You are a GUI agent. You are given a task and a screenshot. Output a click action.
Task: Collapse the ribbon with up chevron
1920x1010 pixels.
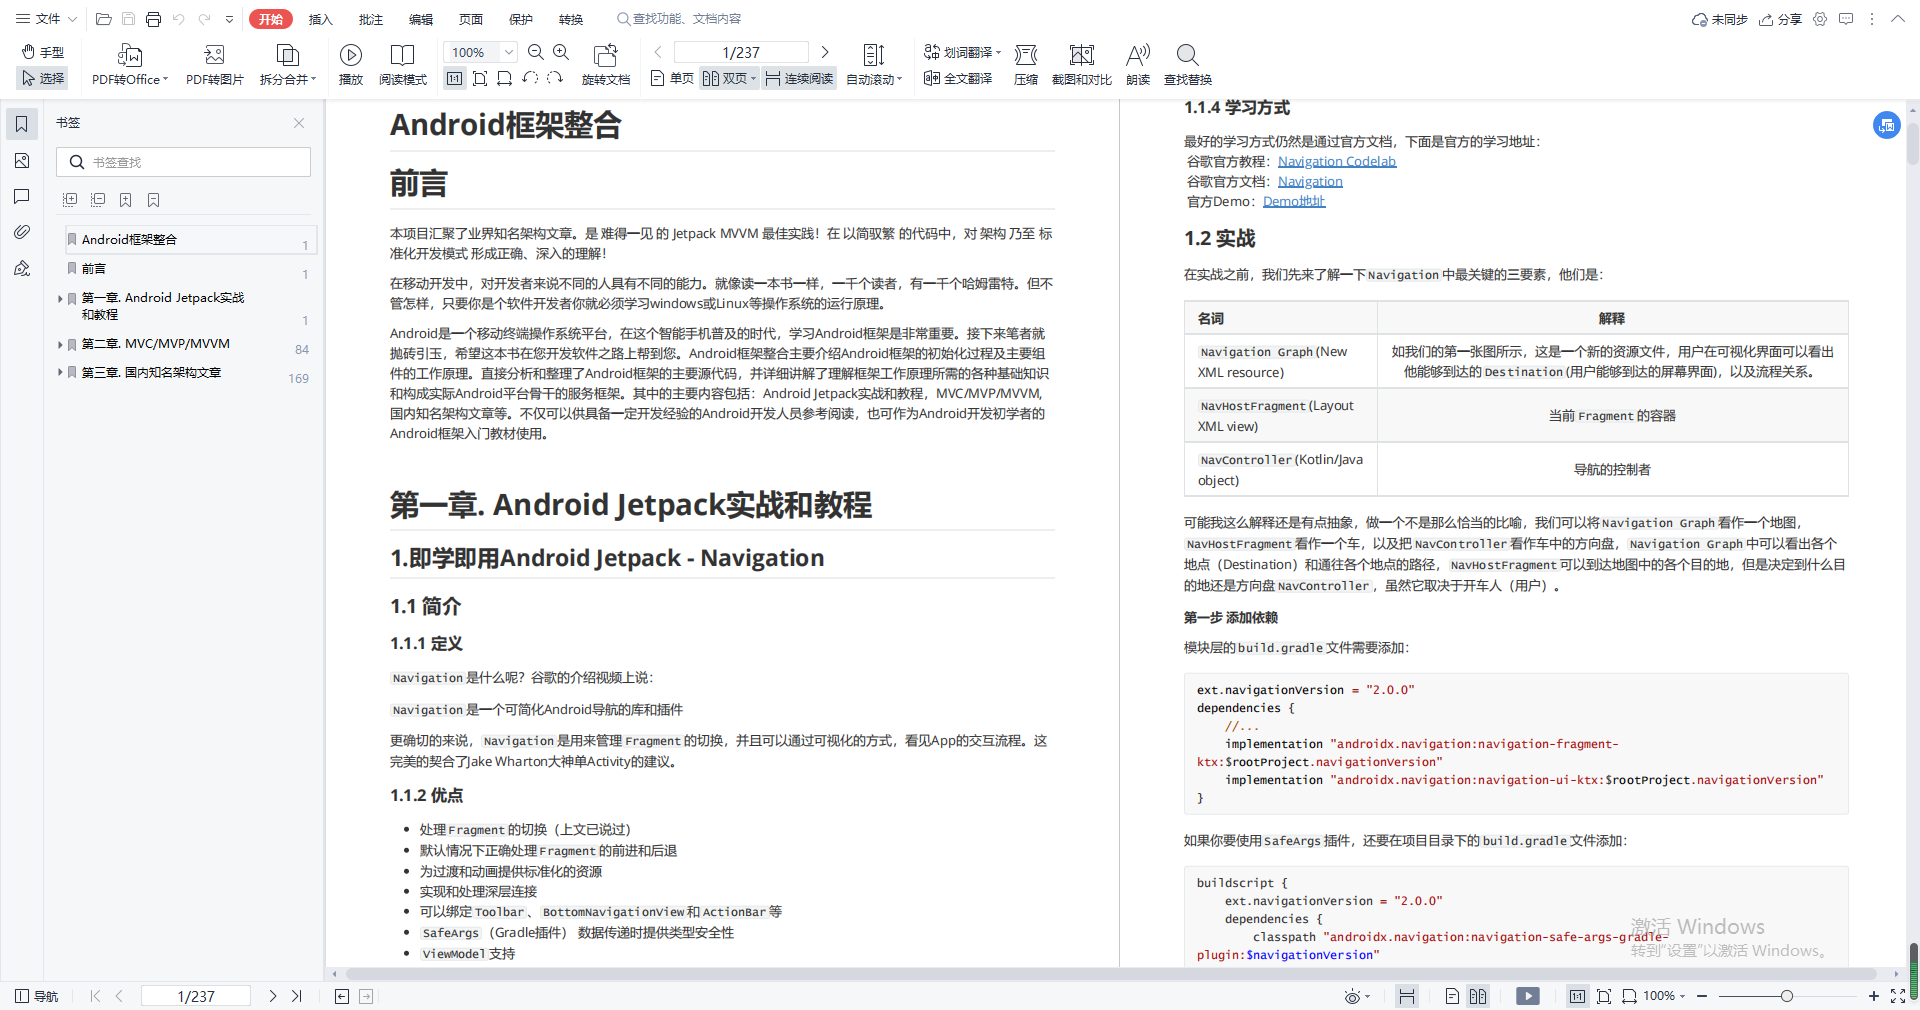[x=1897, y=19]
